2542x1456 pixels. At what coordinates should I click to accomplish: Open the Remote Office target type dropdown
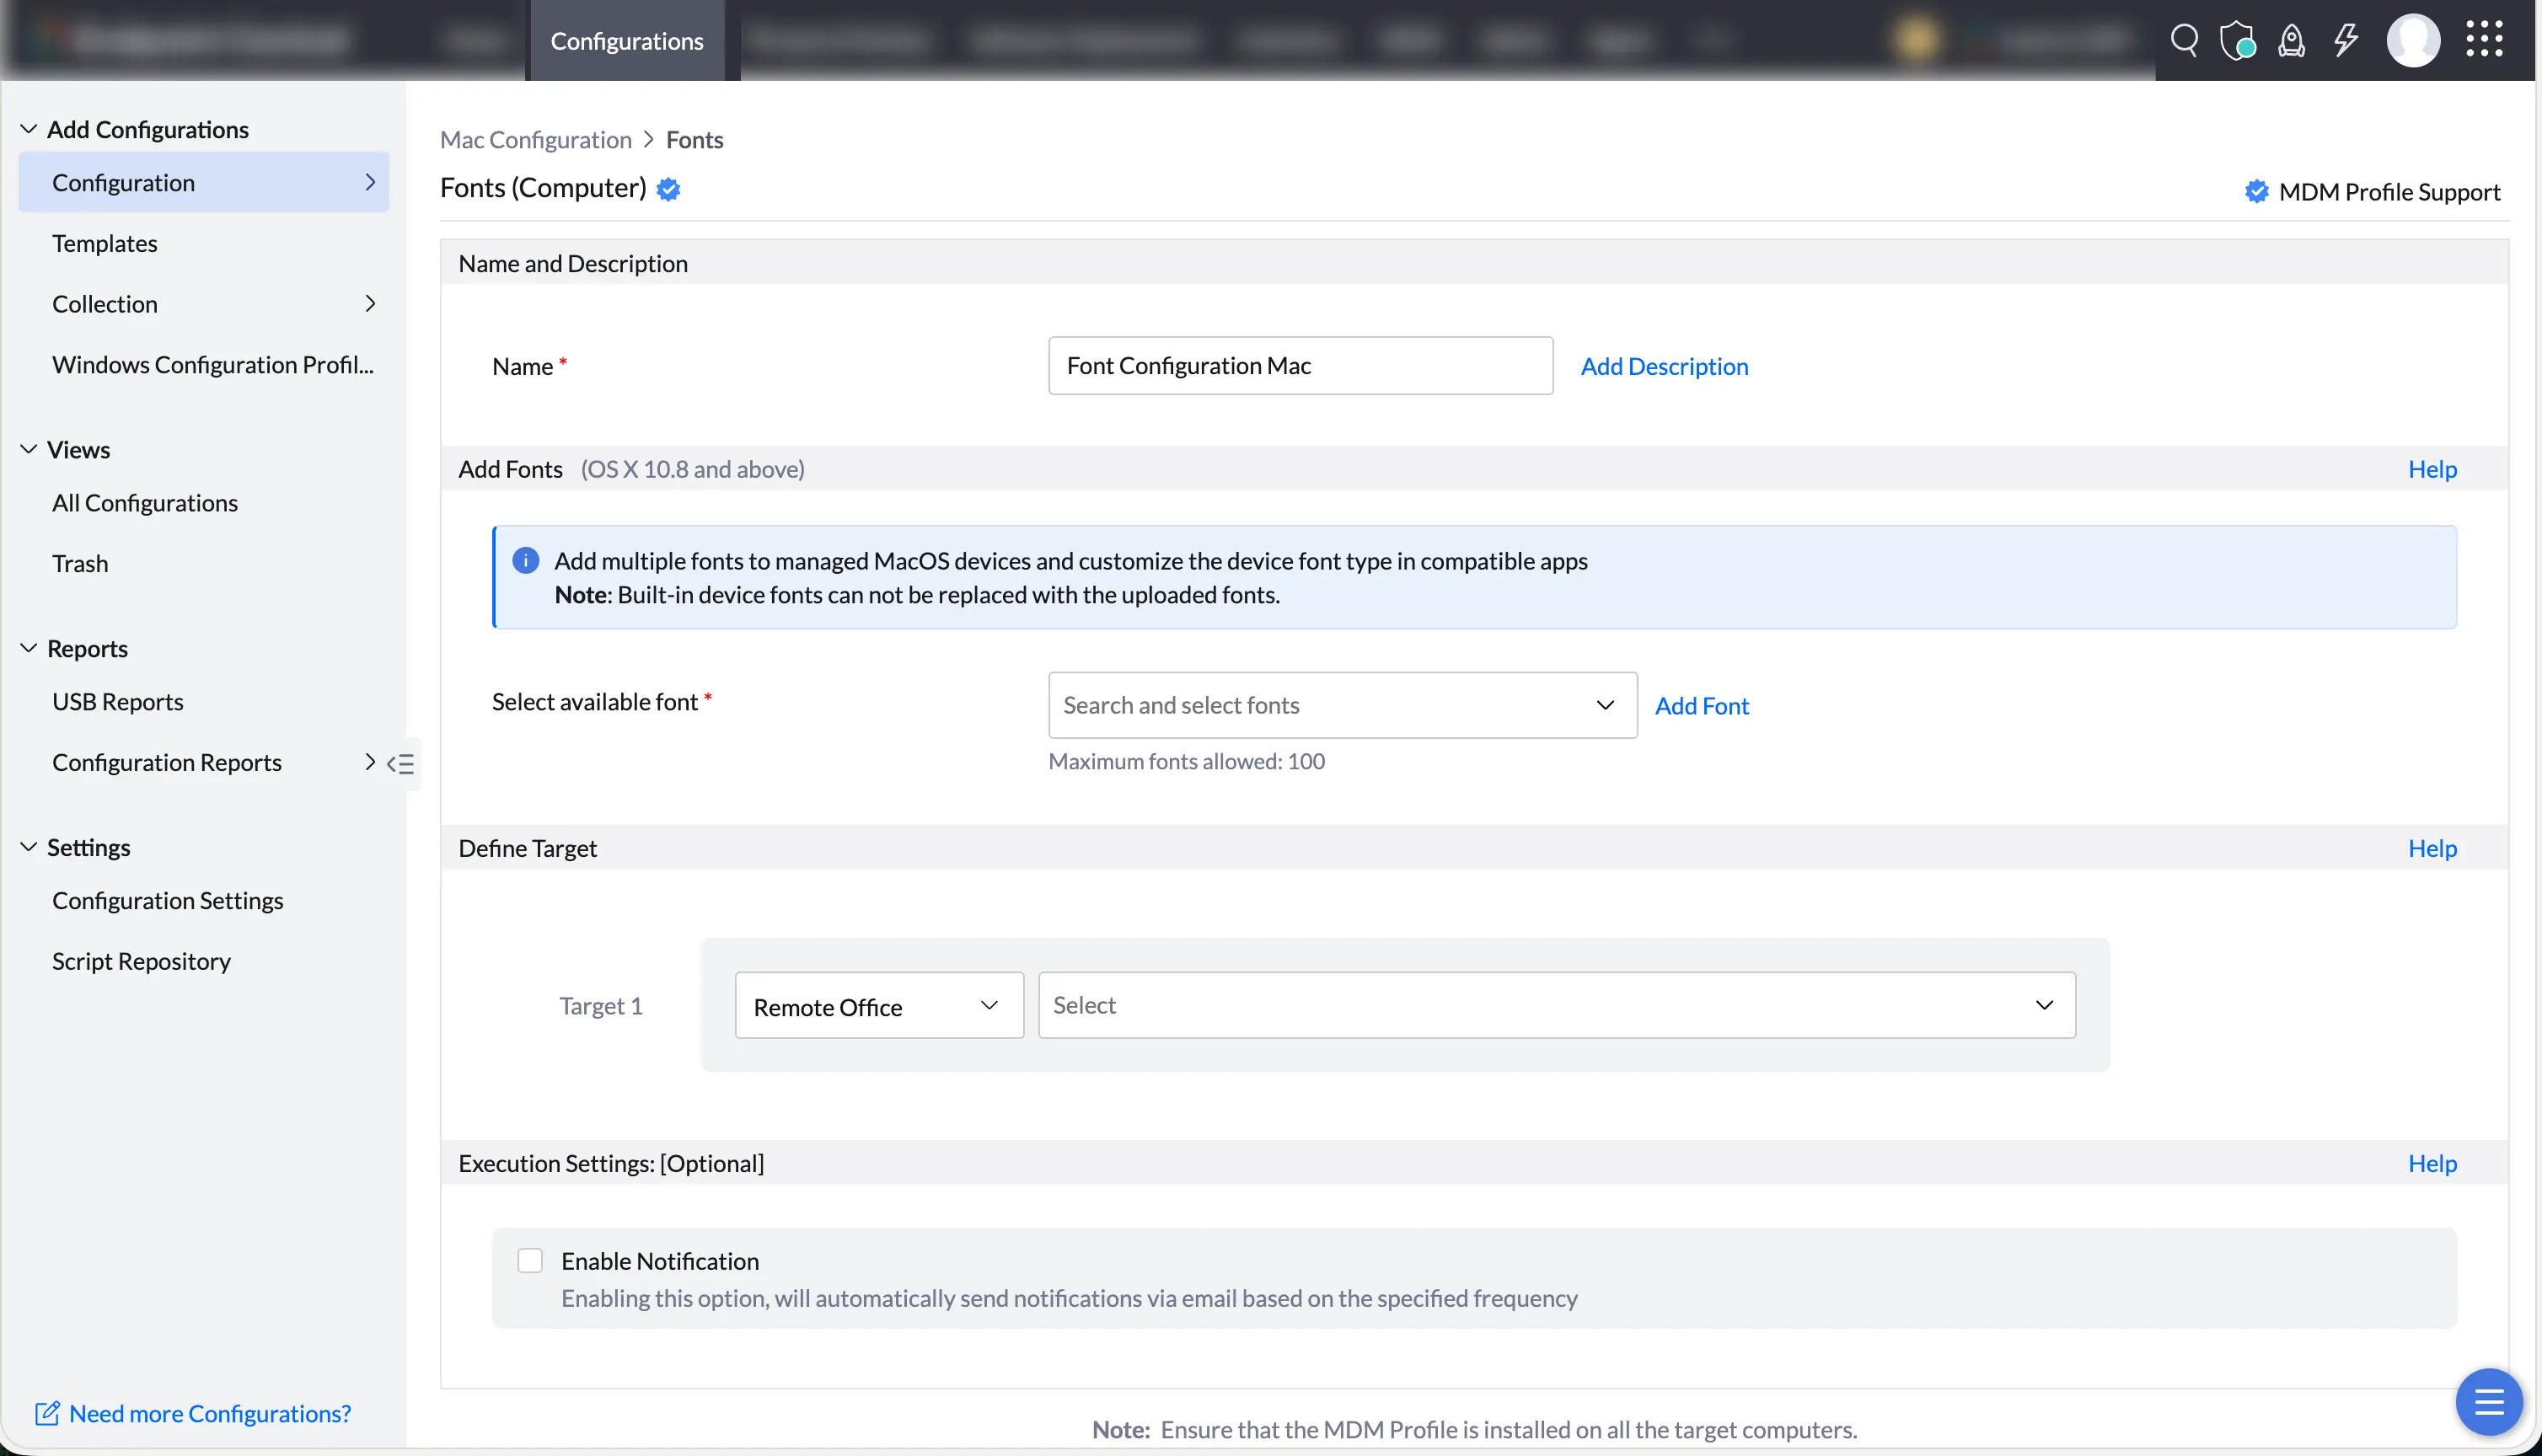click(x=879, y=1005)
